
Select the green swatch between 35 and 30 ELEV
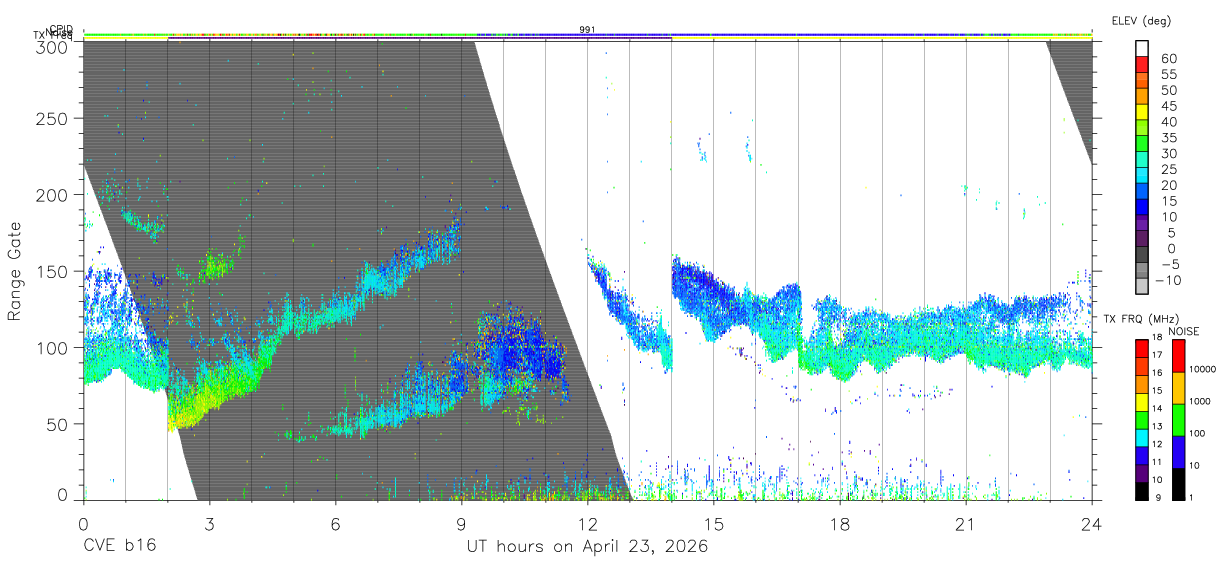click(x=1142, y=144)
